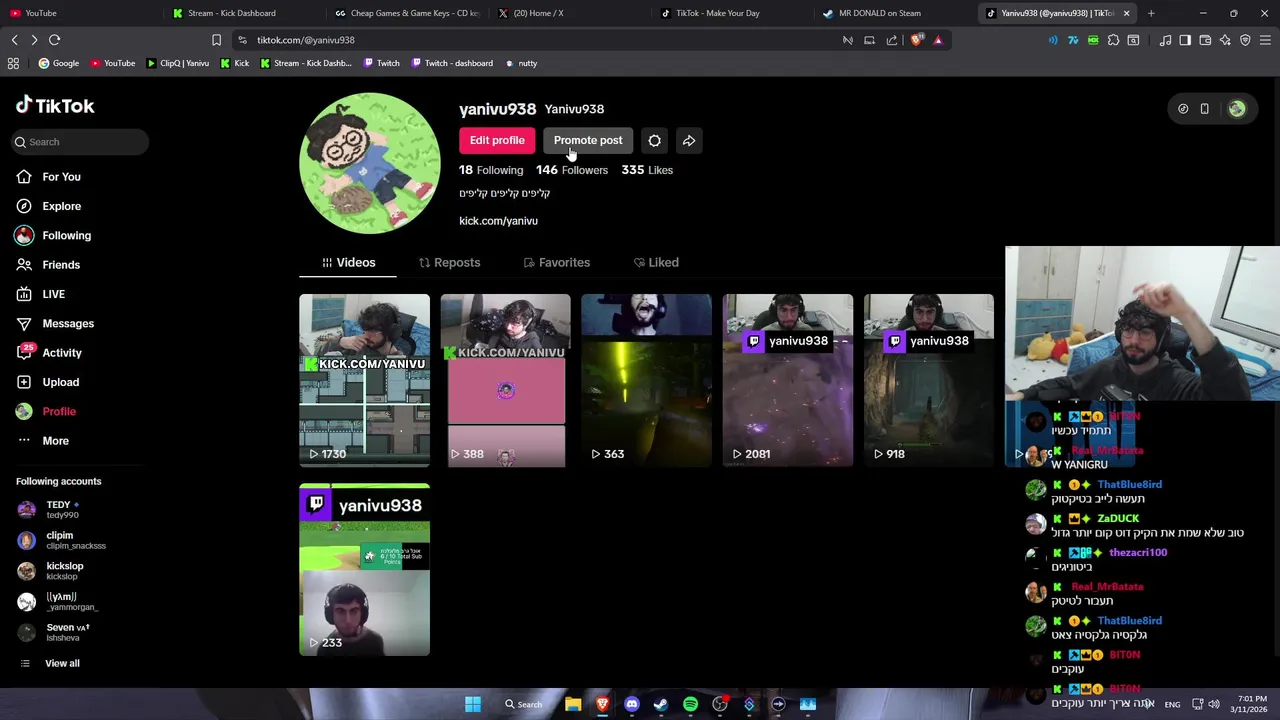Viewport: 1280px width, 720px height.
Task: Open the video with 363 views
Action: pyautogui.click(x=647, y=380)
